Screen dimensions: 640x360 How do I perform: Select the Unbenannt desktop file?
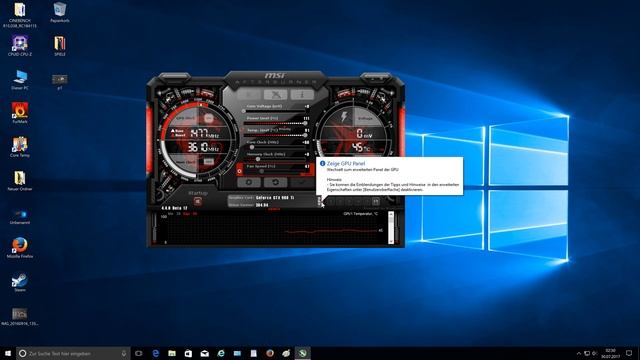click(x=20, y=216)
